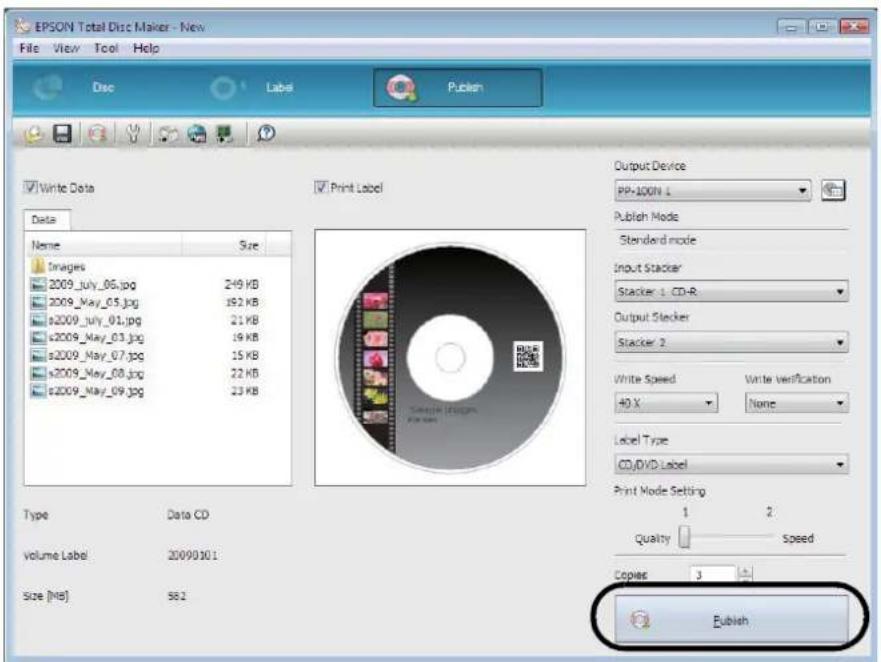
Task: Open the Output Stacker dropdown
Action: 731,342
